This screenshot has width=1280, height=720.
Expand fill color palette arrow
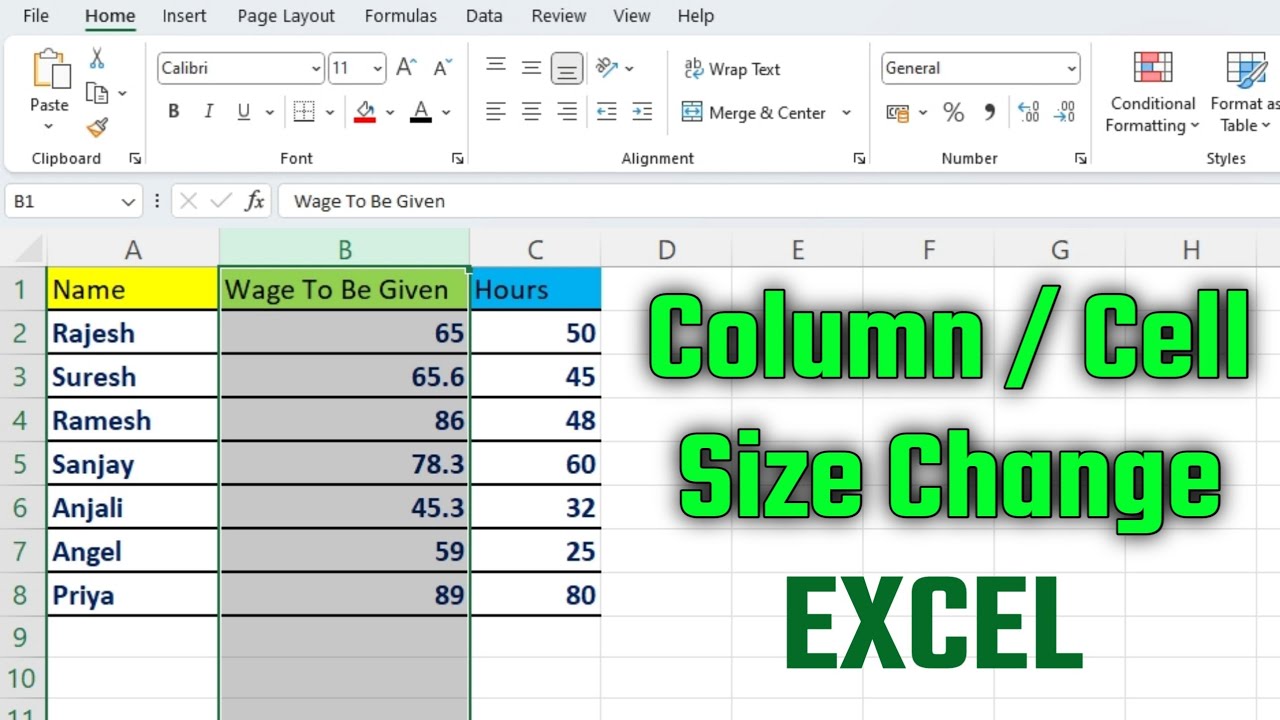[390, 113]
